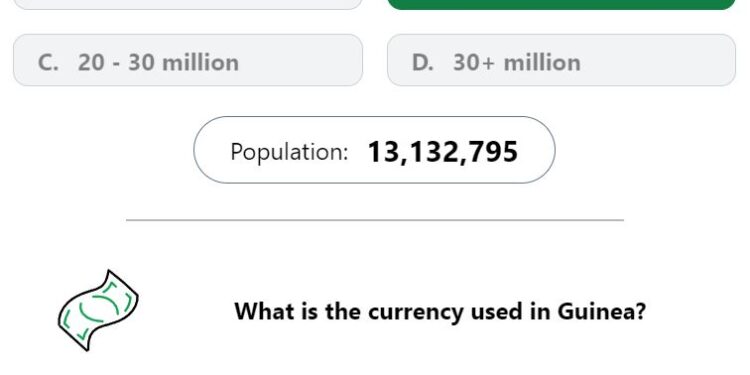Click the '30+ million' text
The height and width of the screenshot is (375, 750).
(x=517, y=63)
